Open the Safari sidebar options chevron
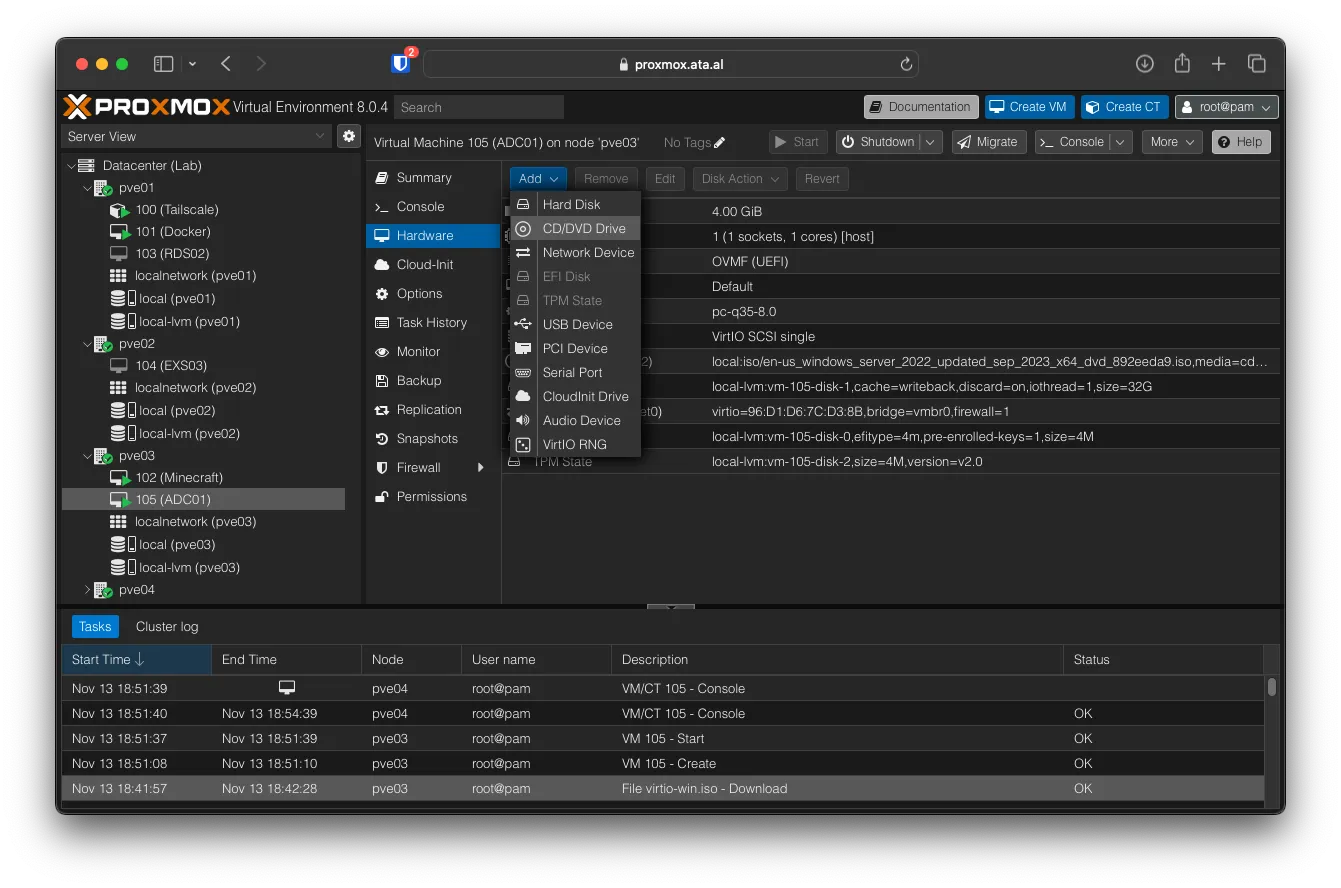This screenshot has height=888, width=1341. 192,64
